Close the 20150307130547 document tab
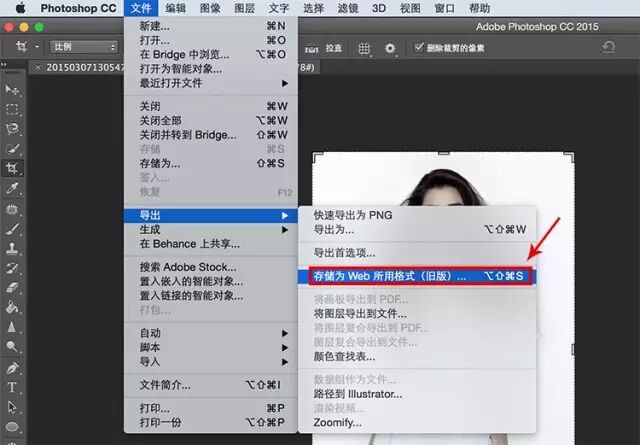Viewport: 640px width, 445px height. coord(38,67)
